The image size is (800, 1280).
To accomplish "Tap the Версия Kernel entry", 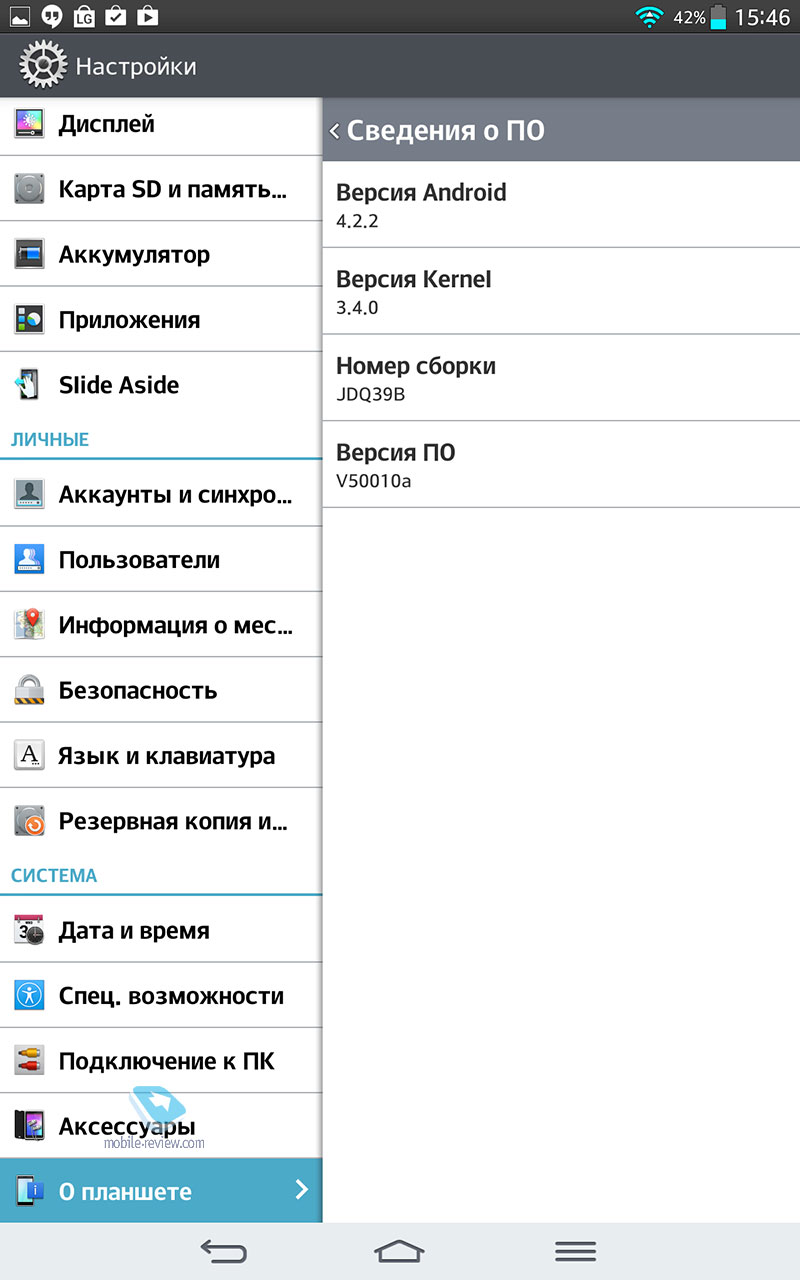I will 561,291.
